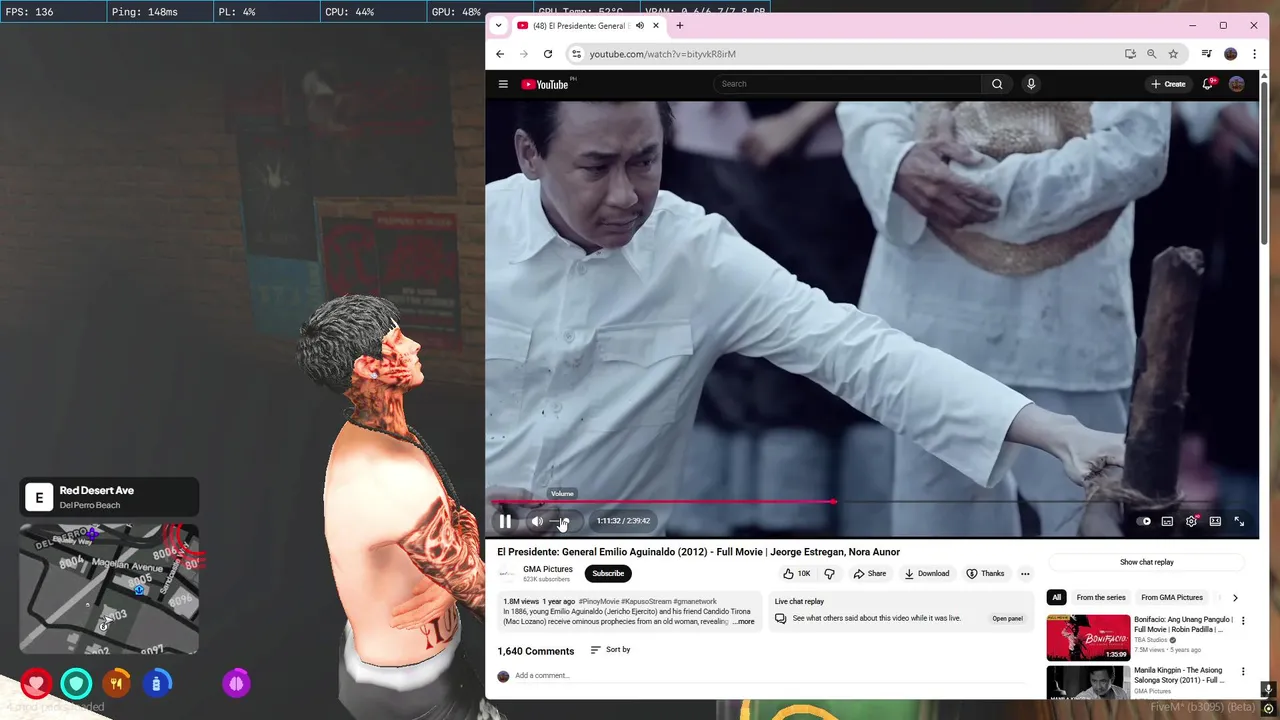Show chat replay

coord(1147,562)
